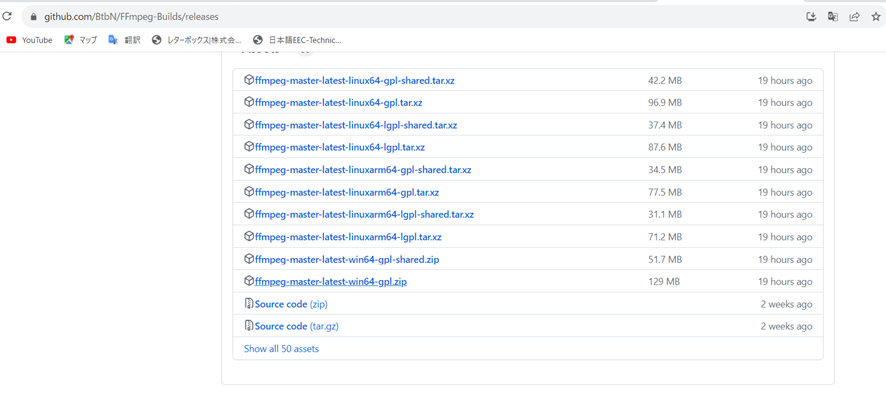The image size is (886, 401).
Task: Download Source code (tar.gz)
Action: click(297, 326)
